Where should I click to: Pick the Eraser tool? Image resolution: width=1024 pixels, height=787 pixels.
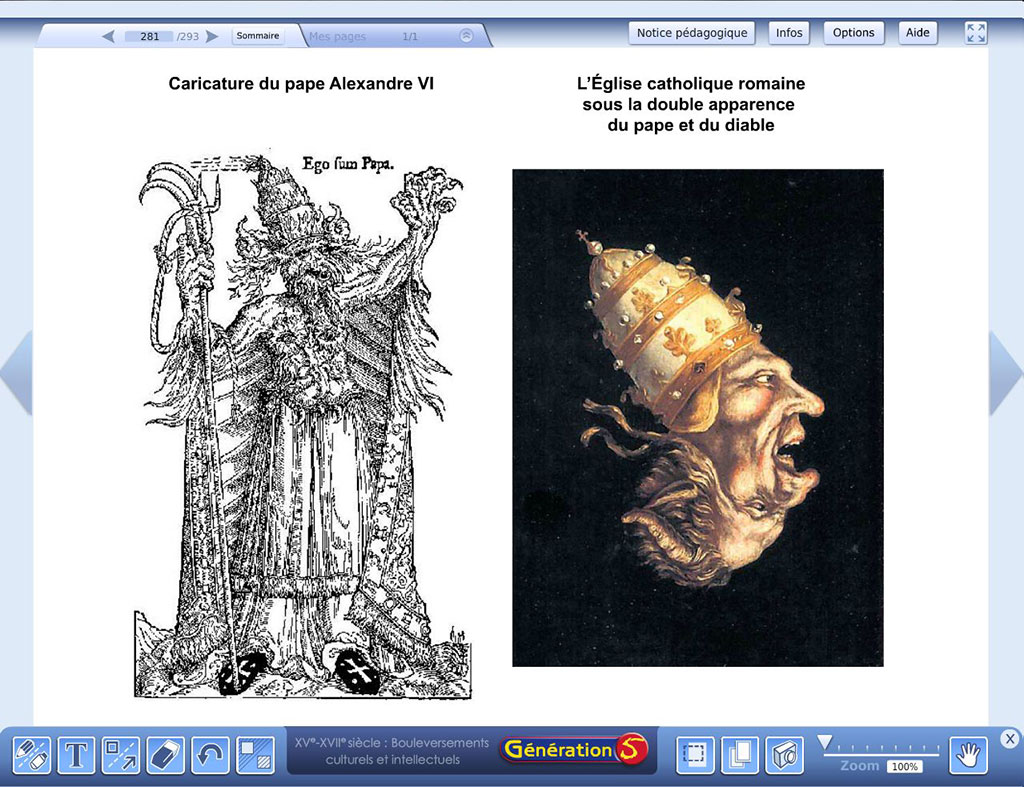click(x=166, y=755)
